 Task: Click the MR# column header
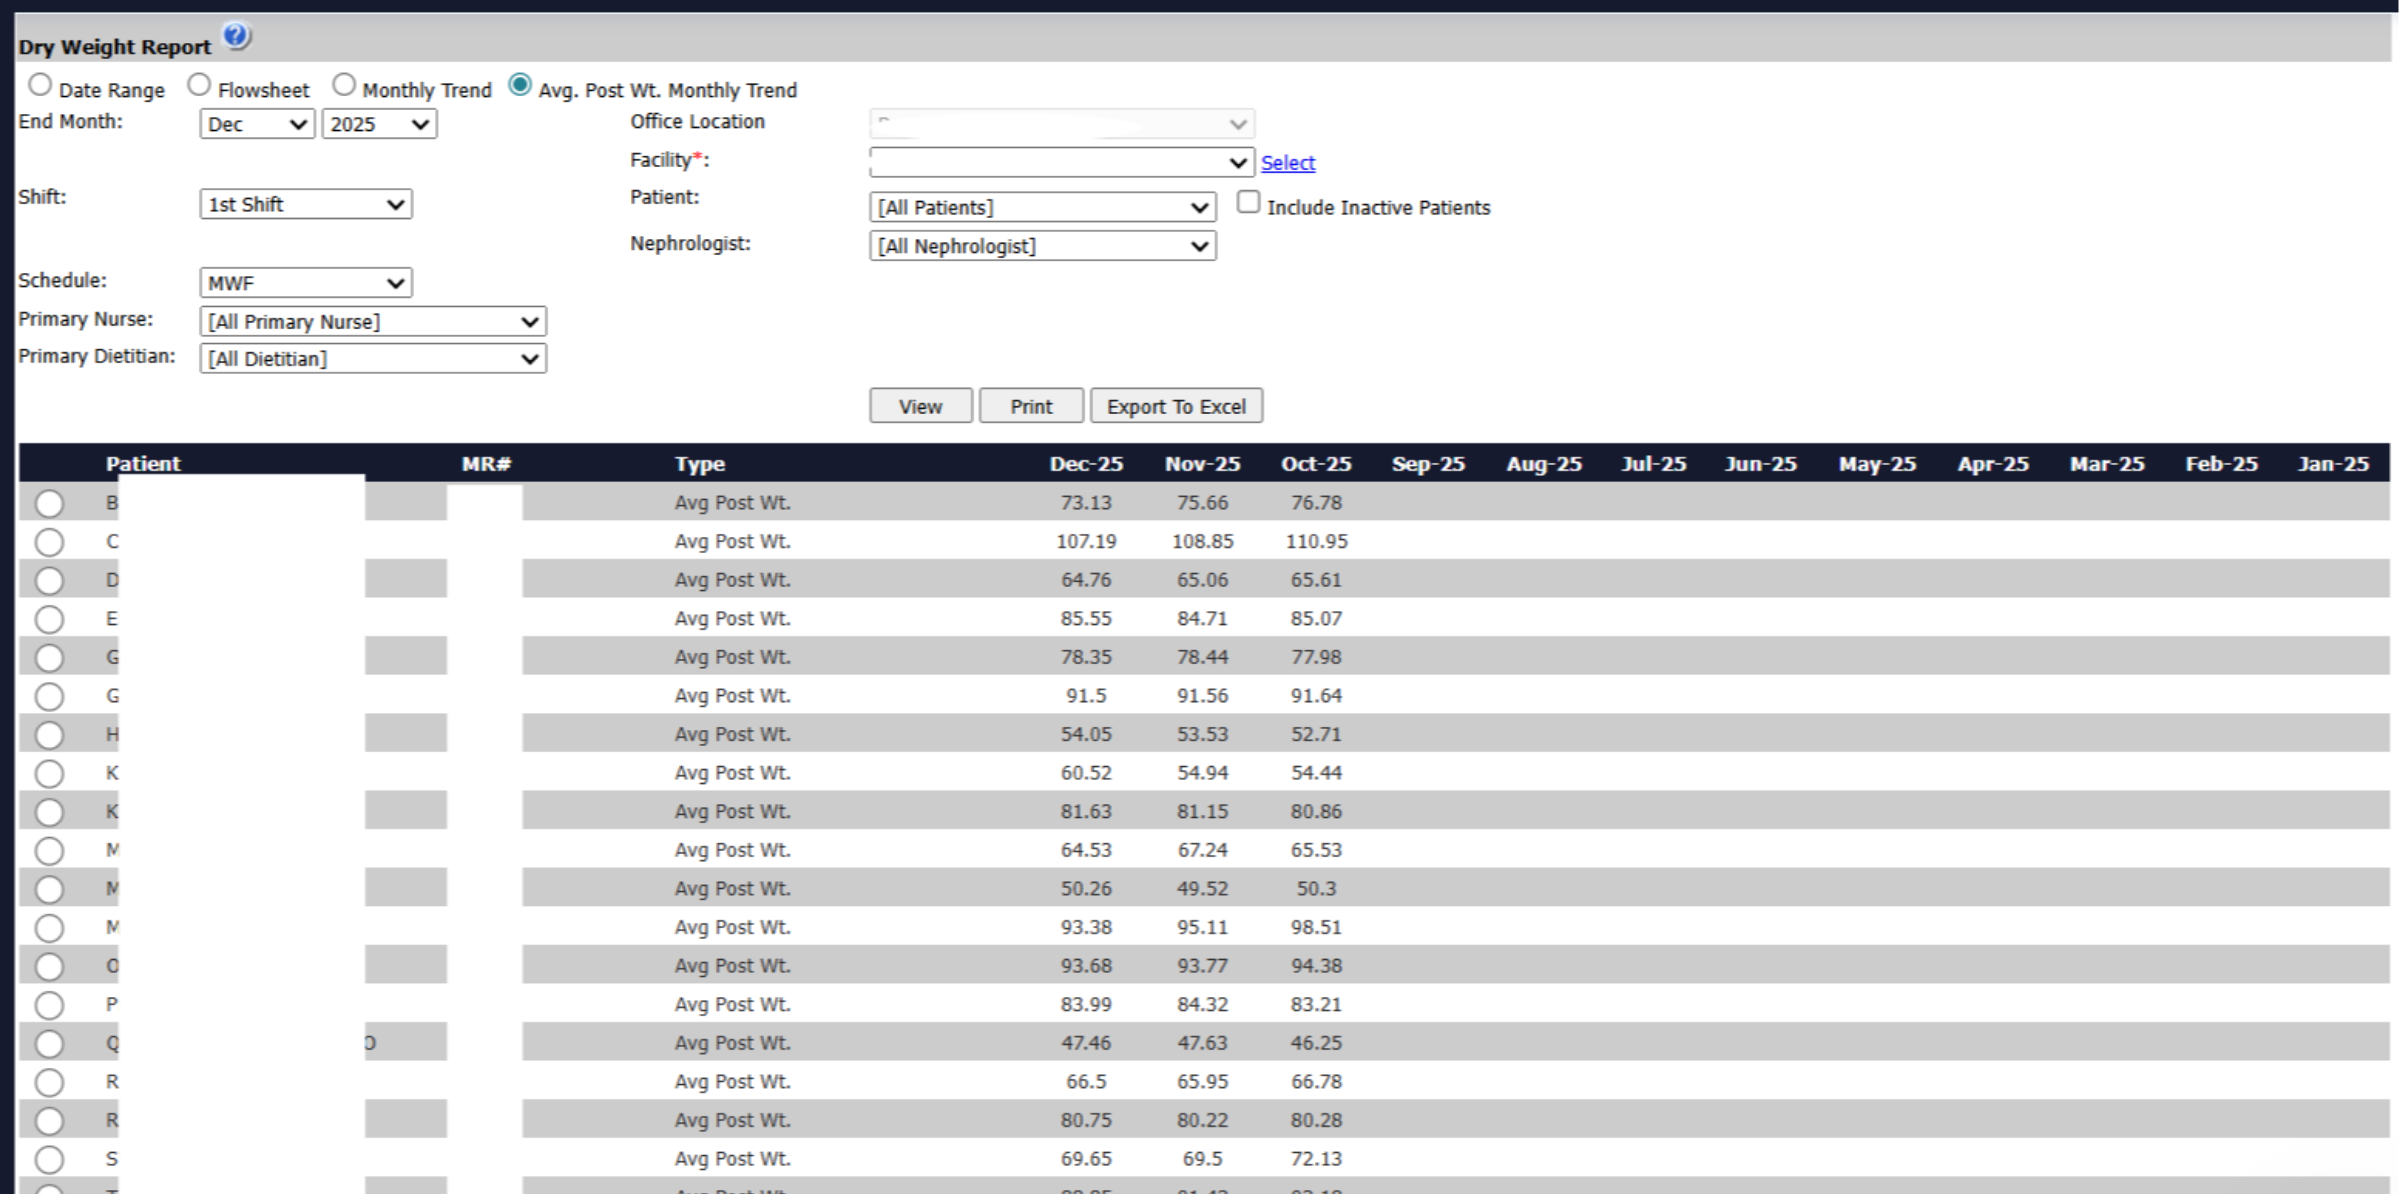pyautogui.click(x=487, y=464)
